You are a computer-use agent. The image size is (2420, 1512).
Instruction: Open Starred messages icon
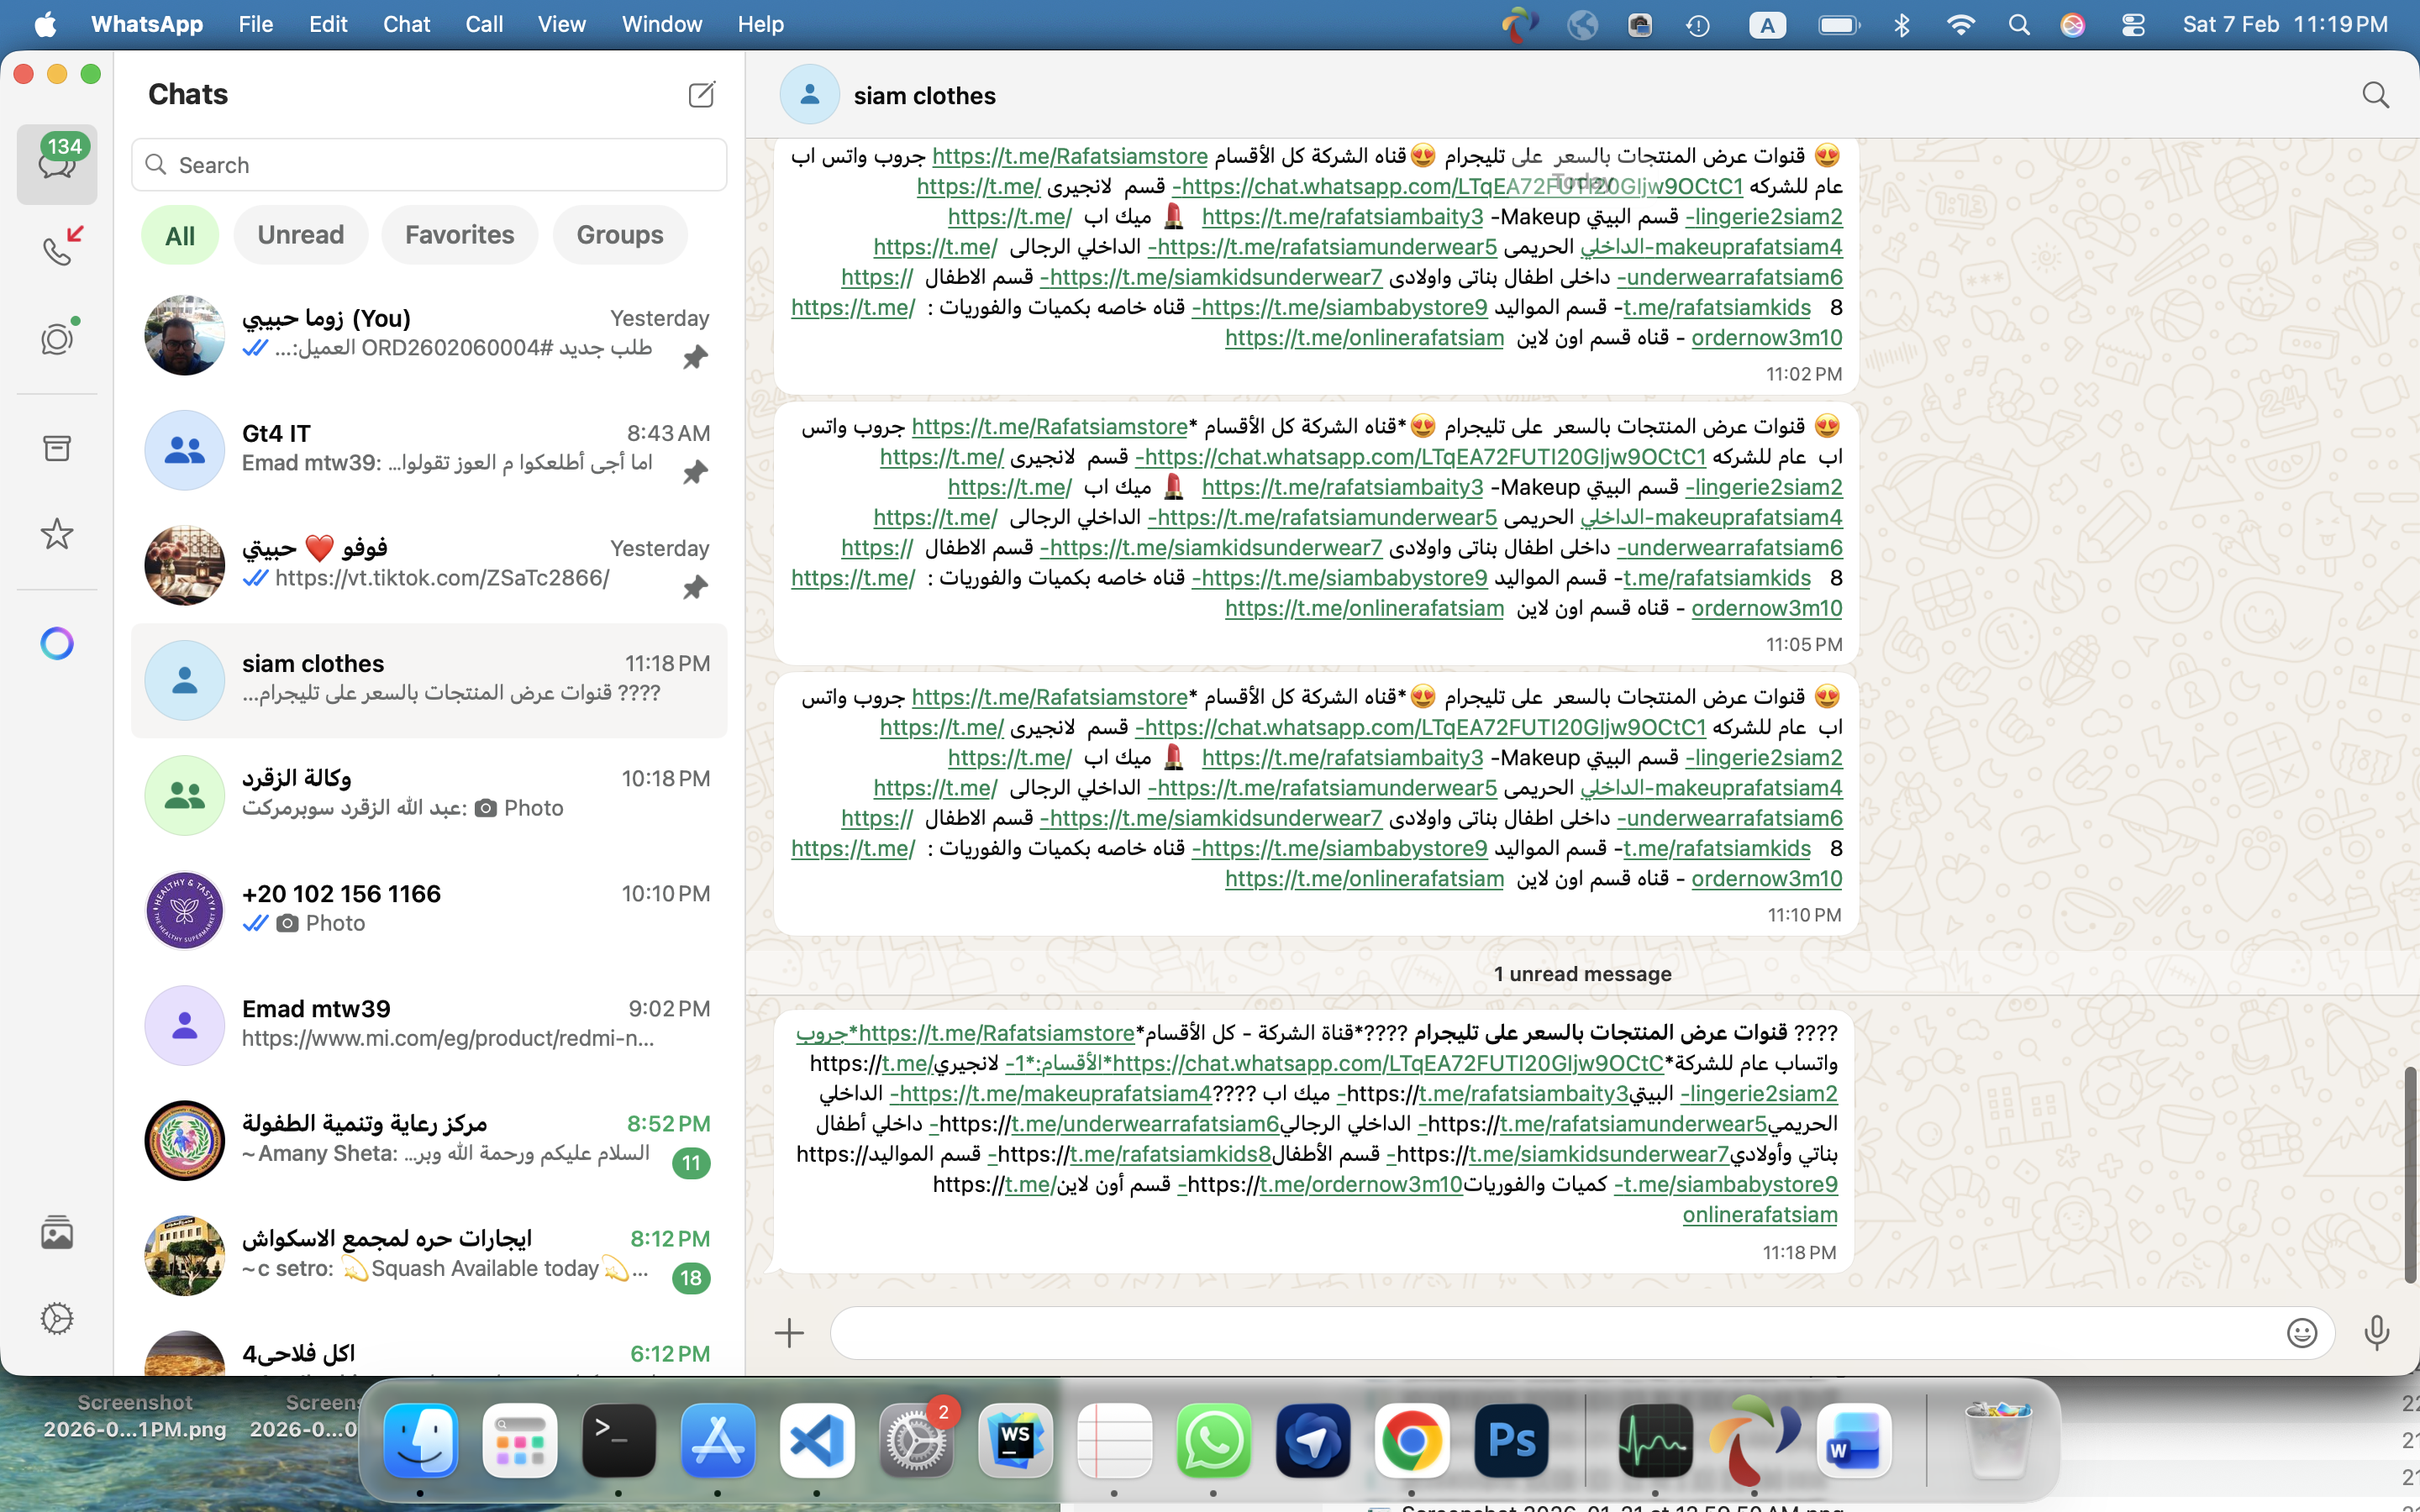[57, 534]
